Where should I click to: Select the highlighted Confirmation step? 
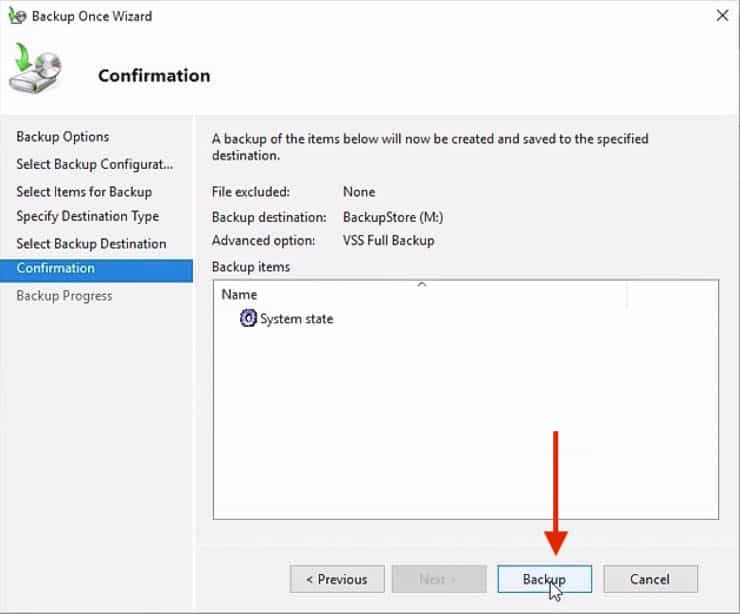point(96,270)
